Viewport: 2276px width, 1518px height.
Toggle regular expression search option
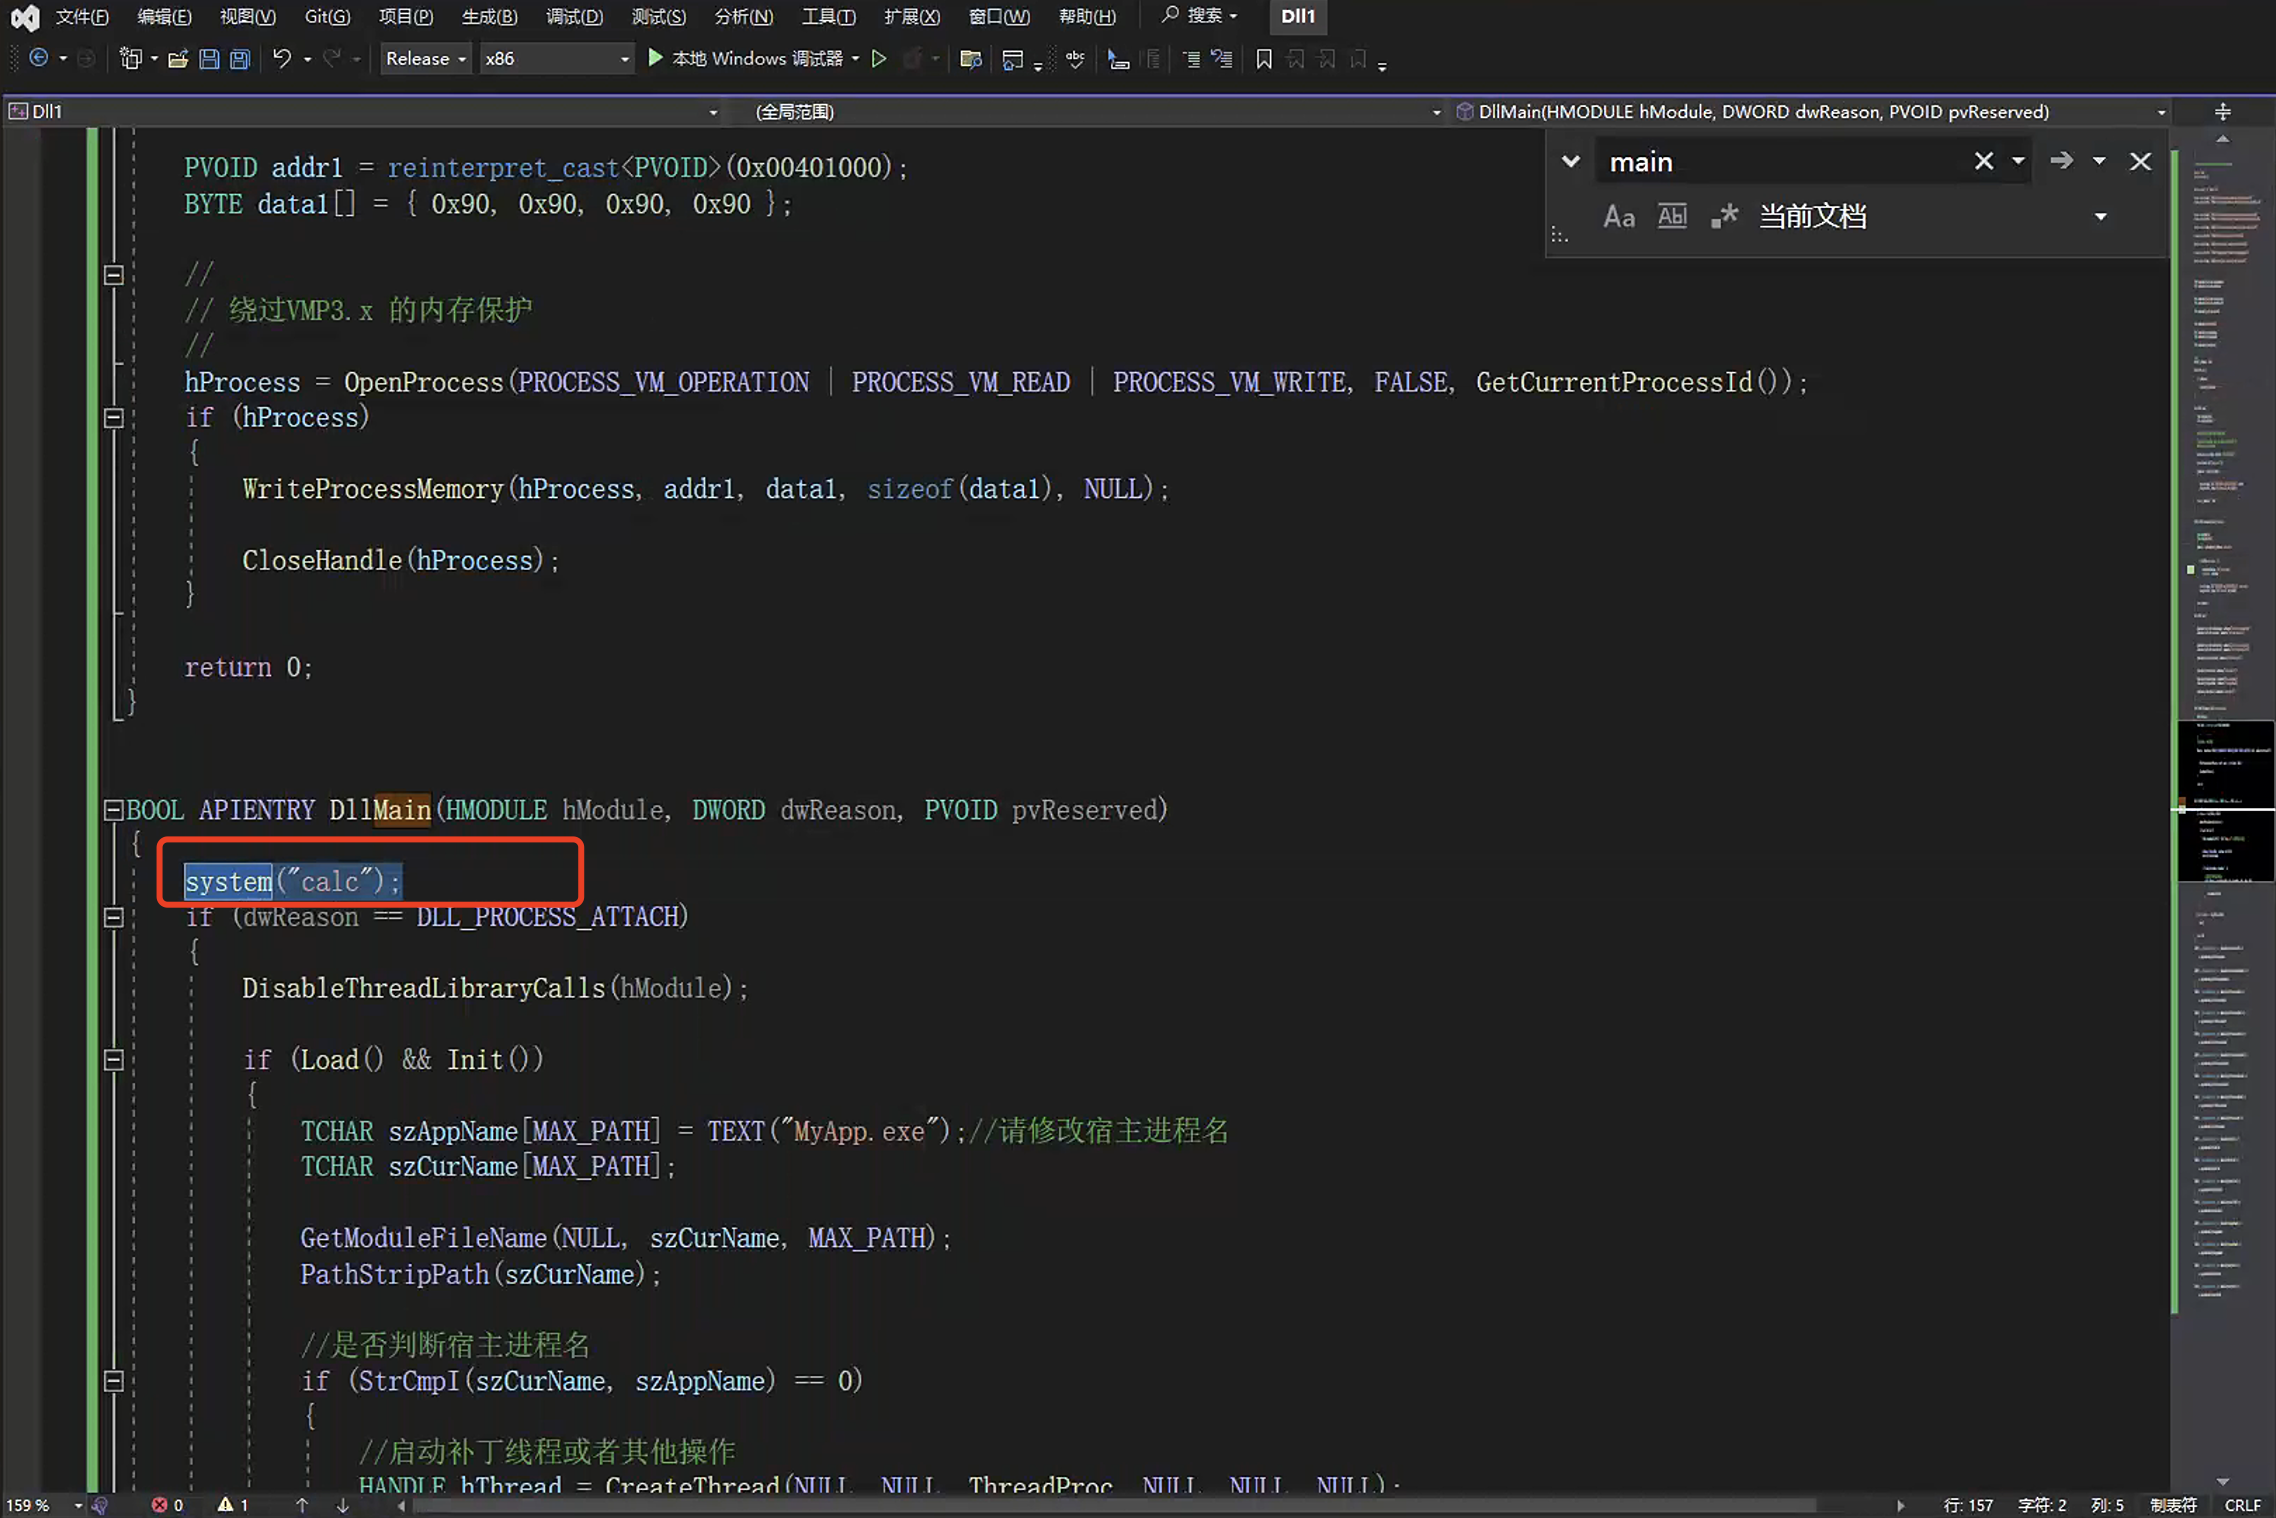pos(1724,216)
